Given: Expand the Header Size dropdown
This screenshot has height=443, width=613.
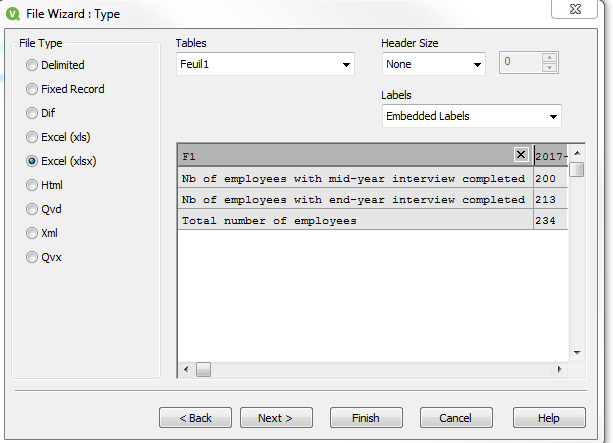Looking at the screenshot, I should pyautogui.click(x=434, y=65).
